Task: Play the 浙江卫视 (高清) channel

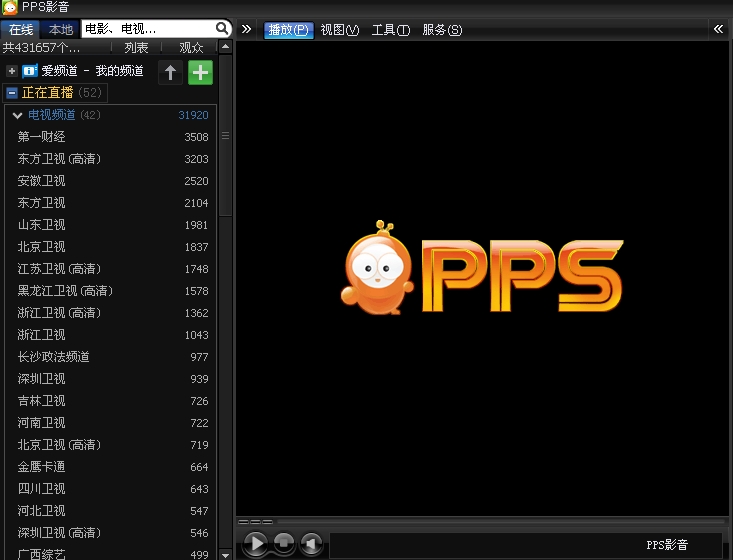Action: point(59,313)
